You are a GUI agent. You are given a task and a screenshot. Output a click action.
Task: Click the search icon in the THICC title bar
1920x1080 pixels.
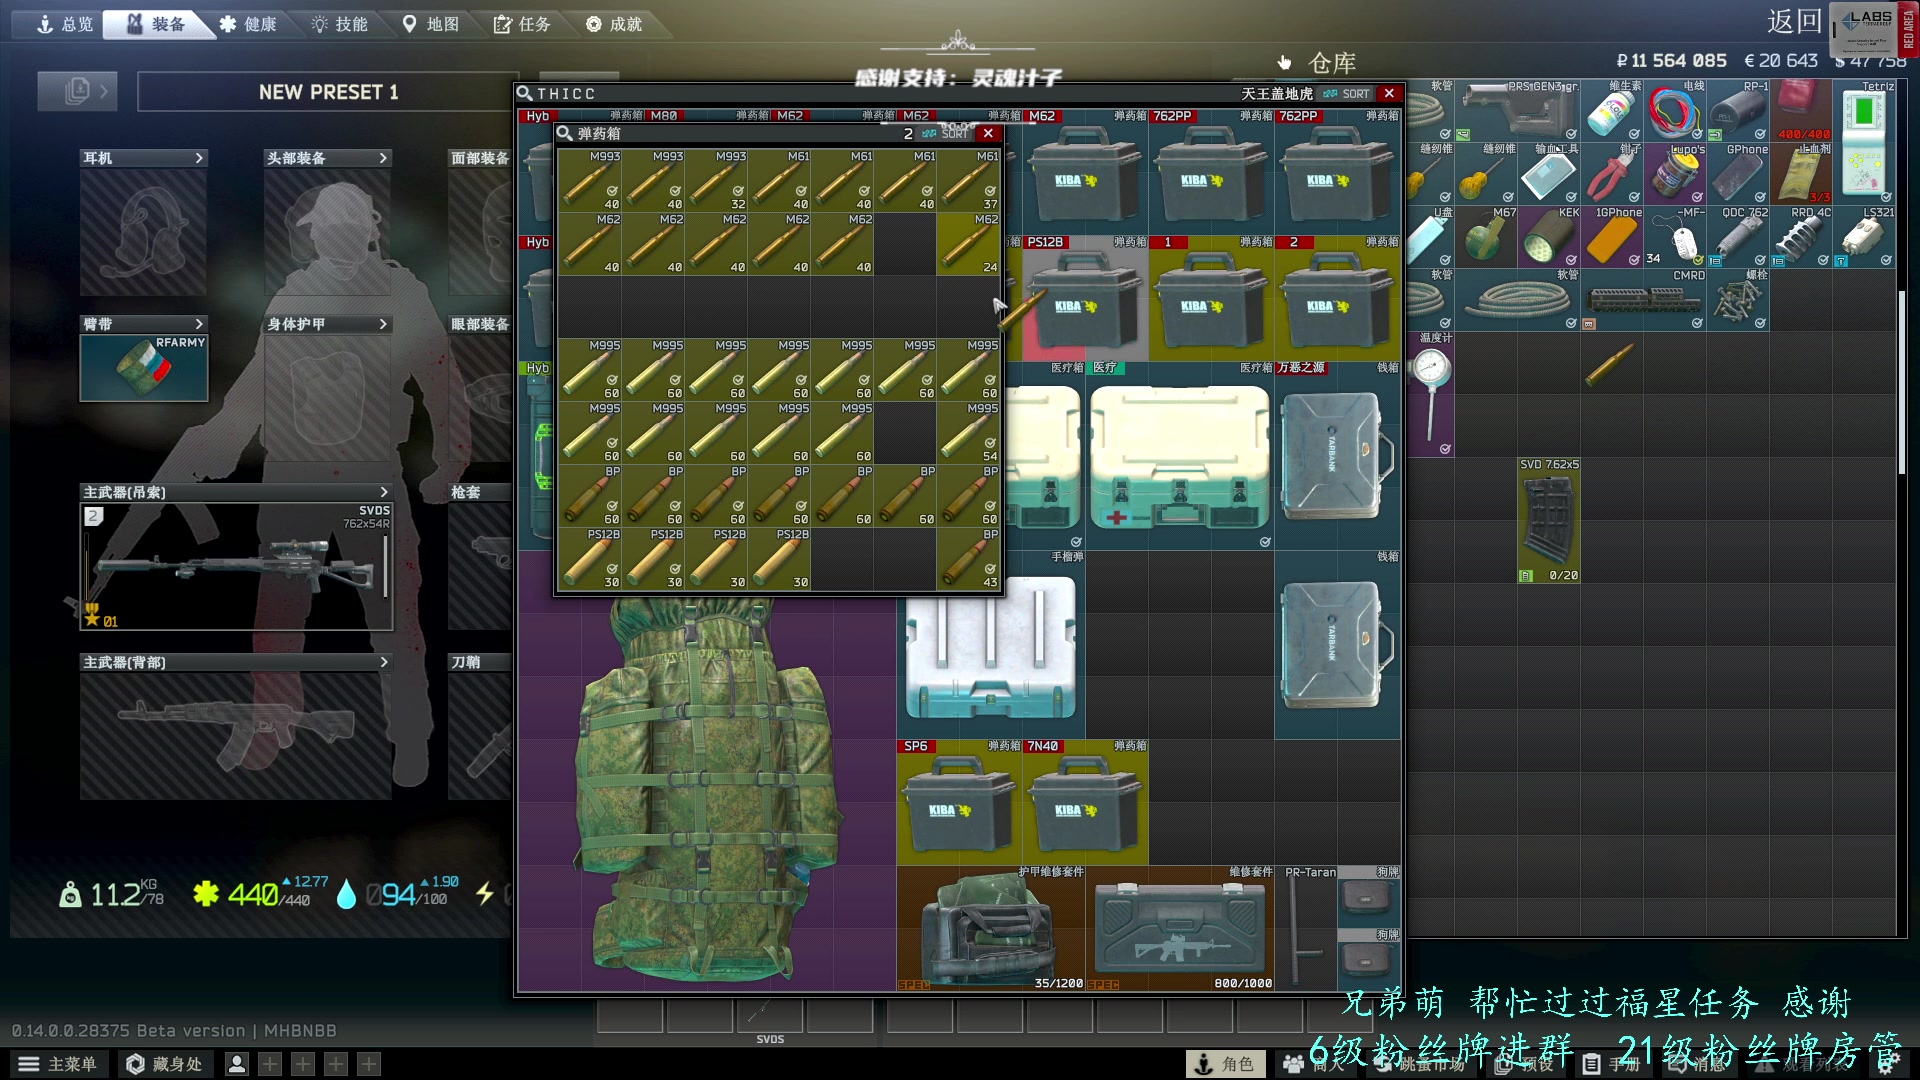[x=524, y=93]
